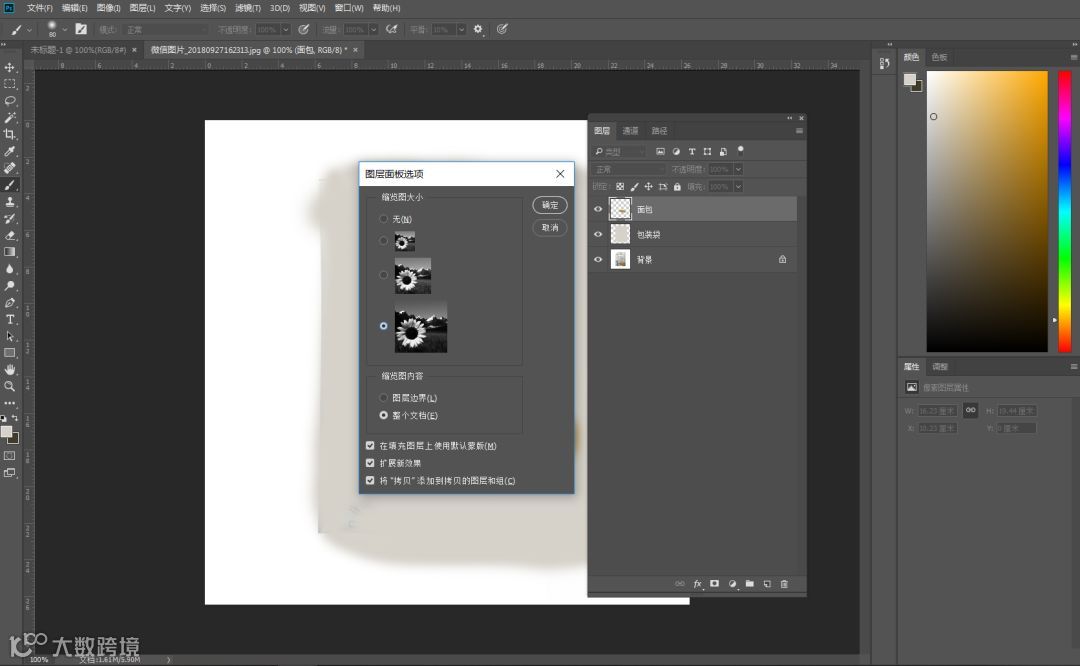
Task: Open the 图像(I) menu
Action: [108, 8]
